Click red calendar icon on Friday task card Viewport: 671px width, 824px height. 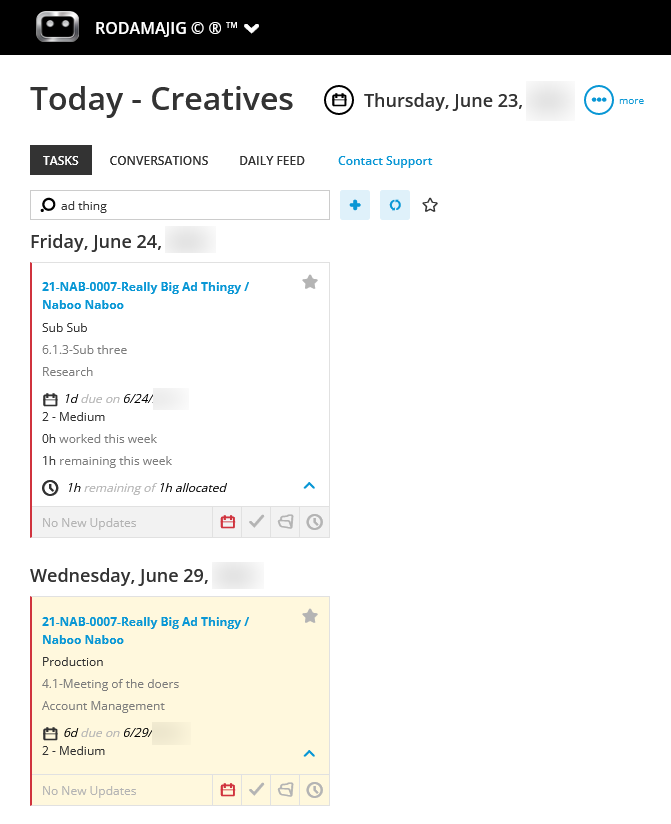tap(228, 522)
